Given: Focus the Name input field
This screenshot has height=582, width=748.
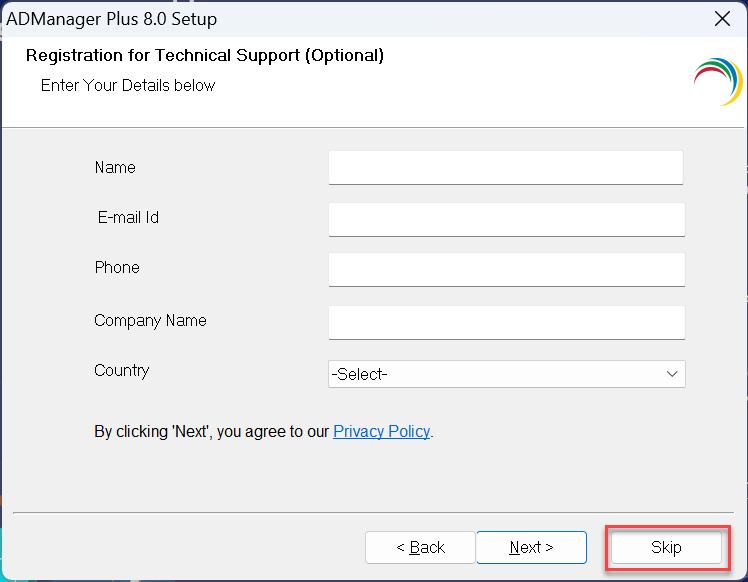Looking at the screenshot, I should [505, 167].
